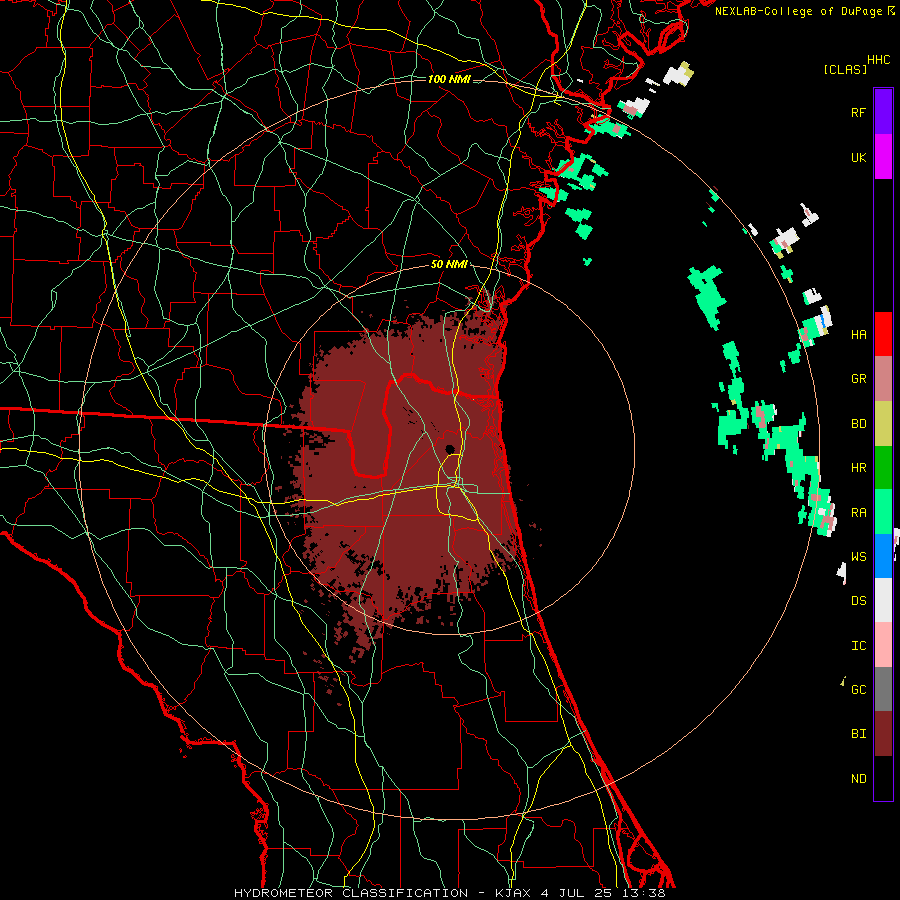
Task: Click the "RF" legend label
Action: [858, 112]
